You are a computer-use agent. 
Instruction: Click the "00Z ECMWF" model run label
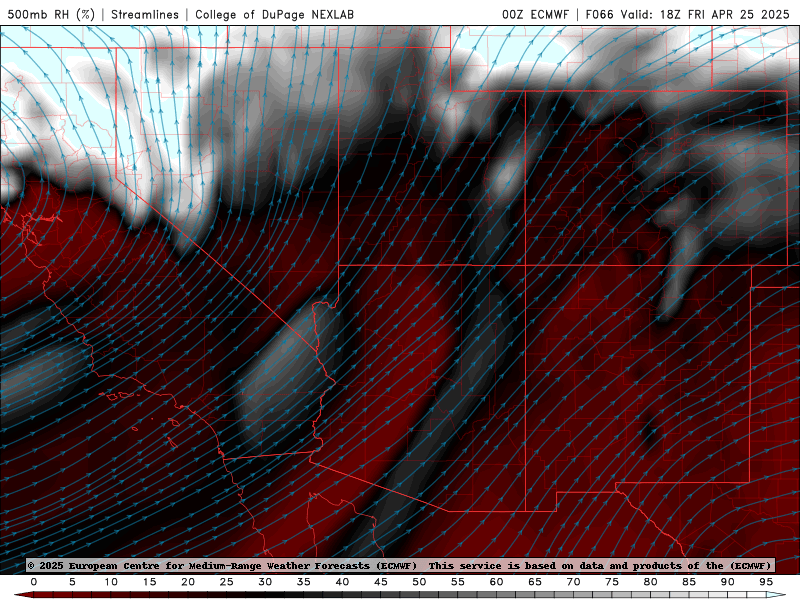pos(535,14)
